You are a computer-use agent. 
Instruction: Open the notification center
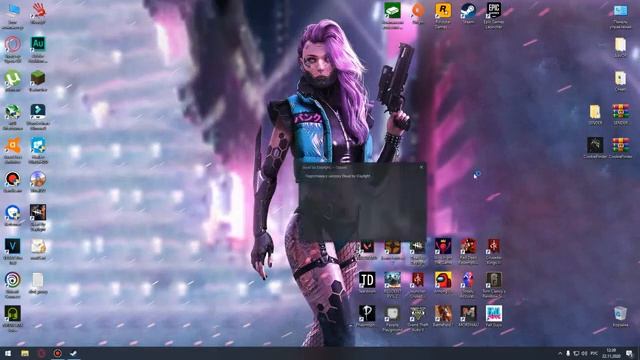tap(629, 353)
